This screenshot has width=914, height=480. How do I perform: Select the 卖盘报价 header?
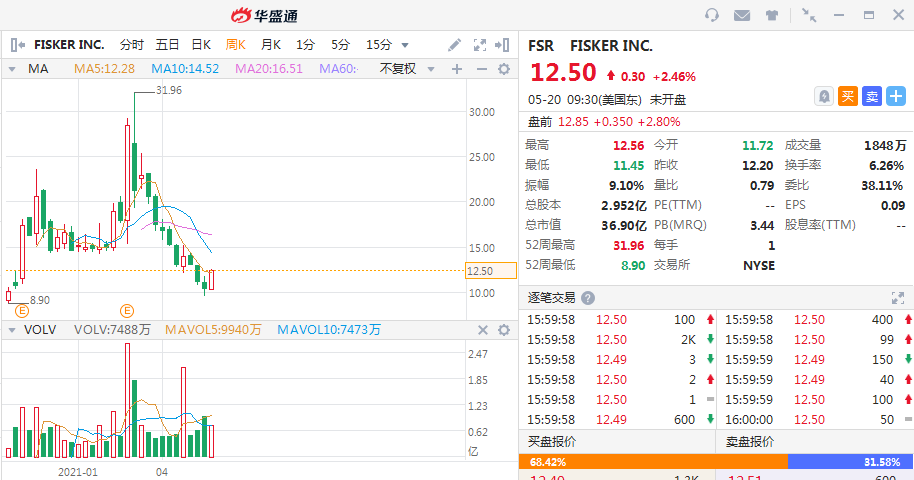pos(750,442)
